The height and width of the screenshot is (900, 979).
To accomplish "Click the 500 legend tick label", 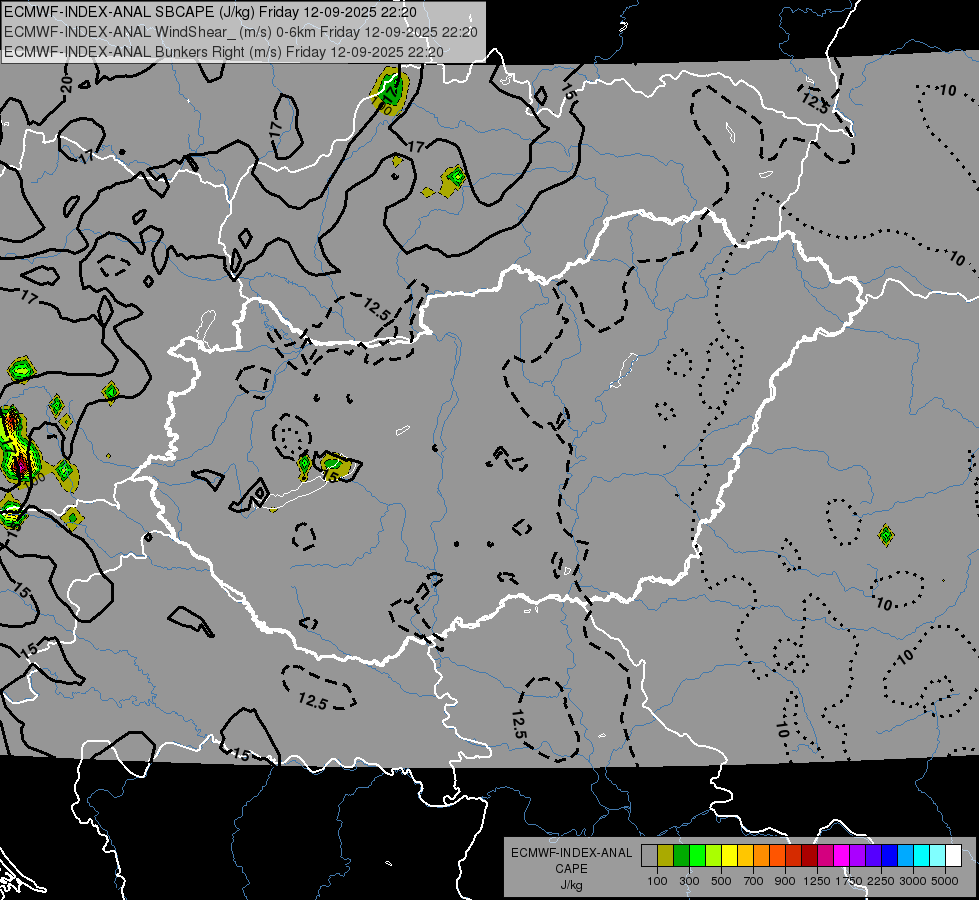I will [x=721, y=881].
